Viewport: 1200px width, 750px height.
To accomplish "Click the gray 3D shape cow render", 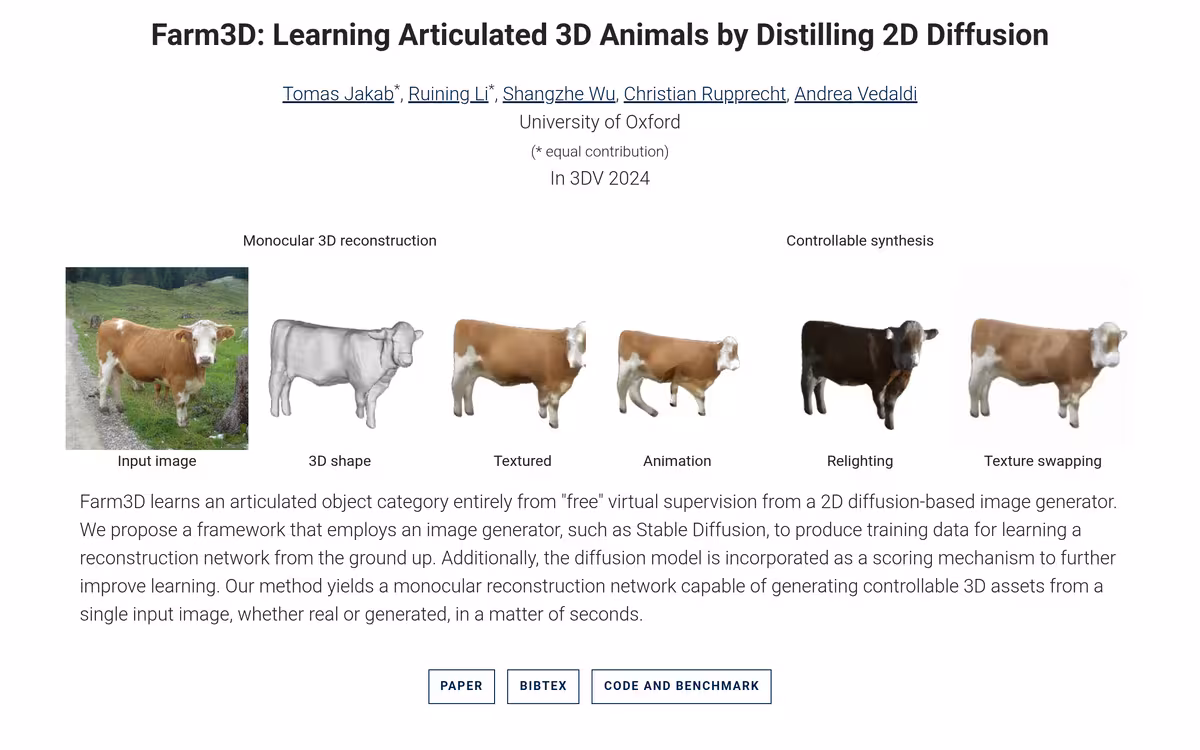I will (x=346, y=372).
